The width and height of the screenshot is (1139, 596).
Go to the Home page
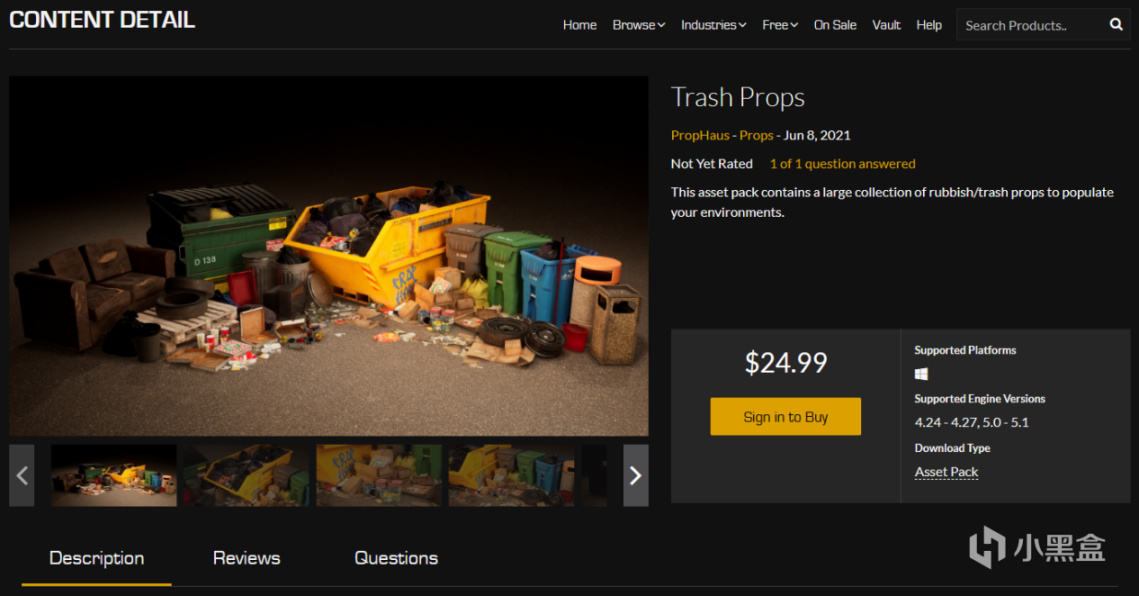[580, 25]
